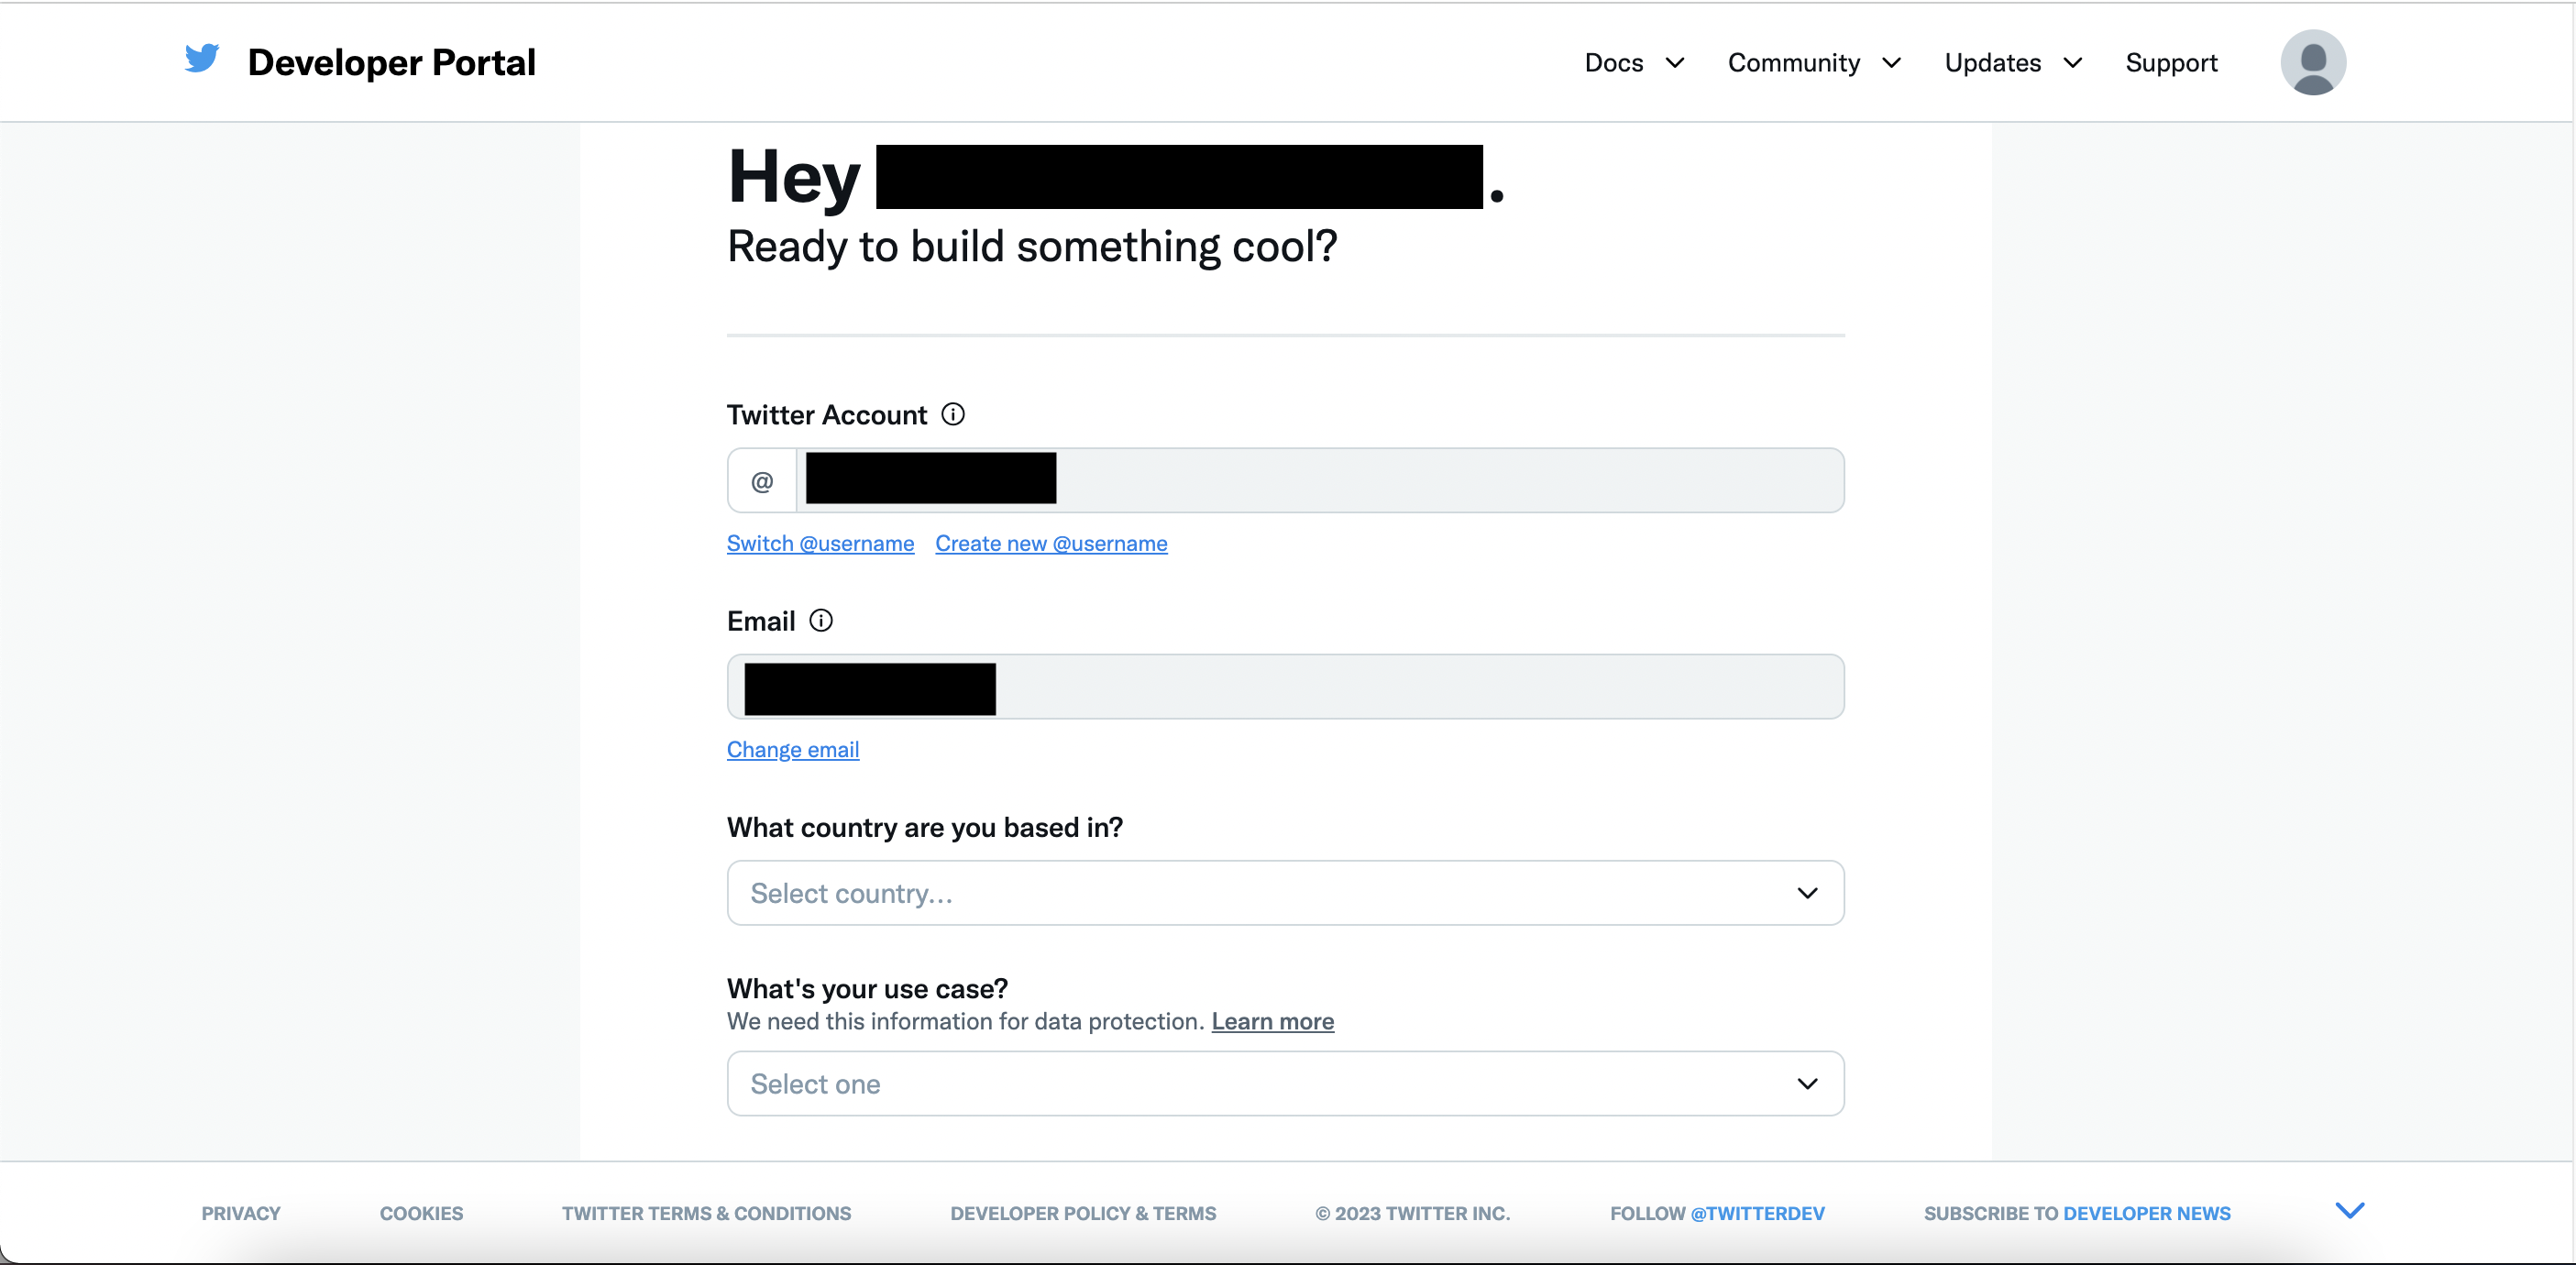This screenshot has width=2576, height=1265.
Task: Open the Select country dropdown
Action: (1285, 893)
